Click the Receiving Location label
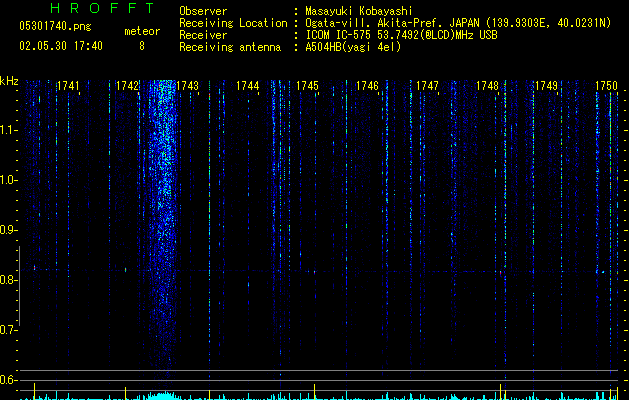629x400 pixels. (233, 23)
